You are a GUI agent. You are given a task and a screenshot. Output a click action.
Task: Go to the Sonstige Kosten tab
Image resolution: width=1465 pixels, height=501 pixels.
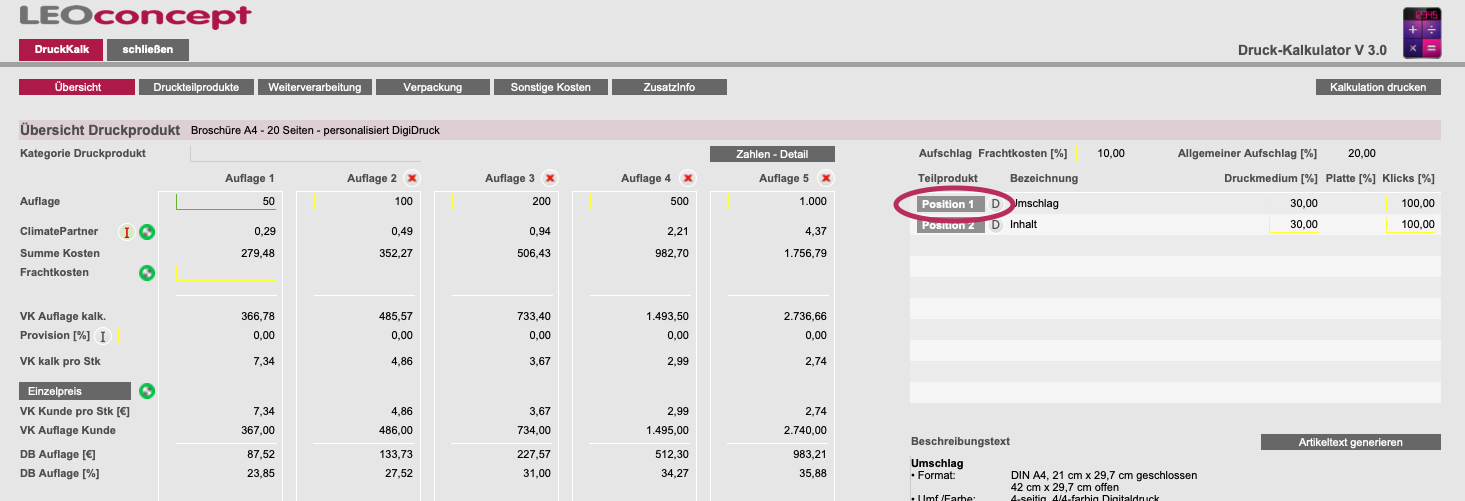549,87
